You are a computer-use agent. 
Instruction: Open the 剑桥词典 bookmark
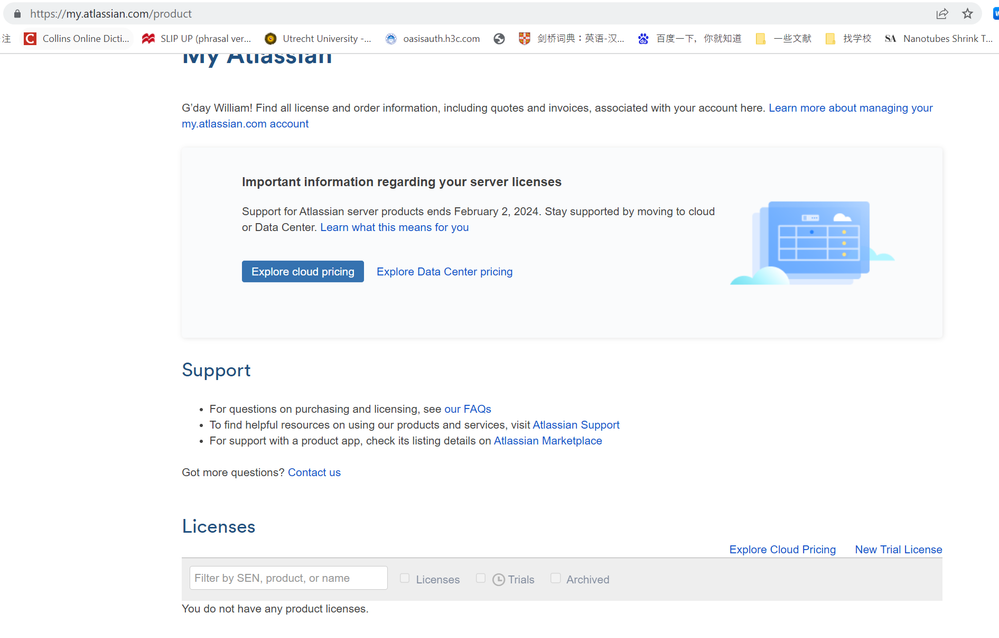[571, 38]
